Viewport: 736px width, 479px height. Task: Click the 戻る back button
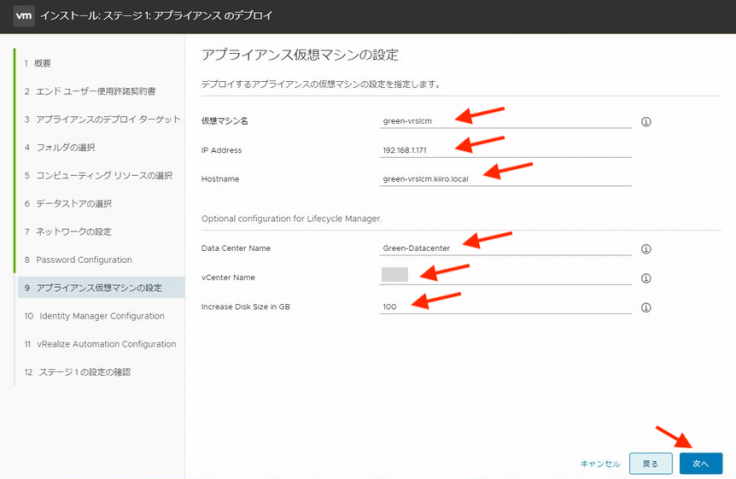(x=651, y=464)
